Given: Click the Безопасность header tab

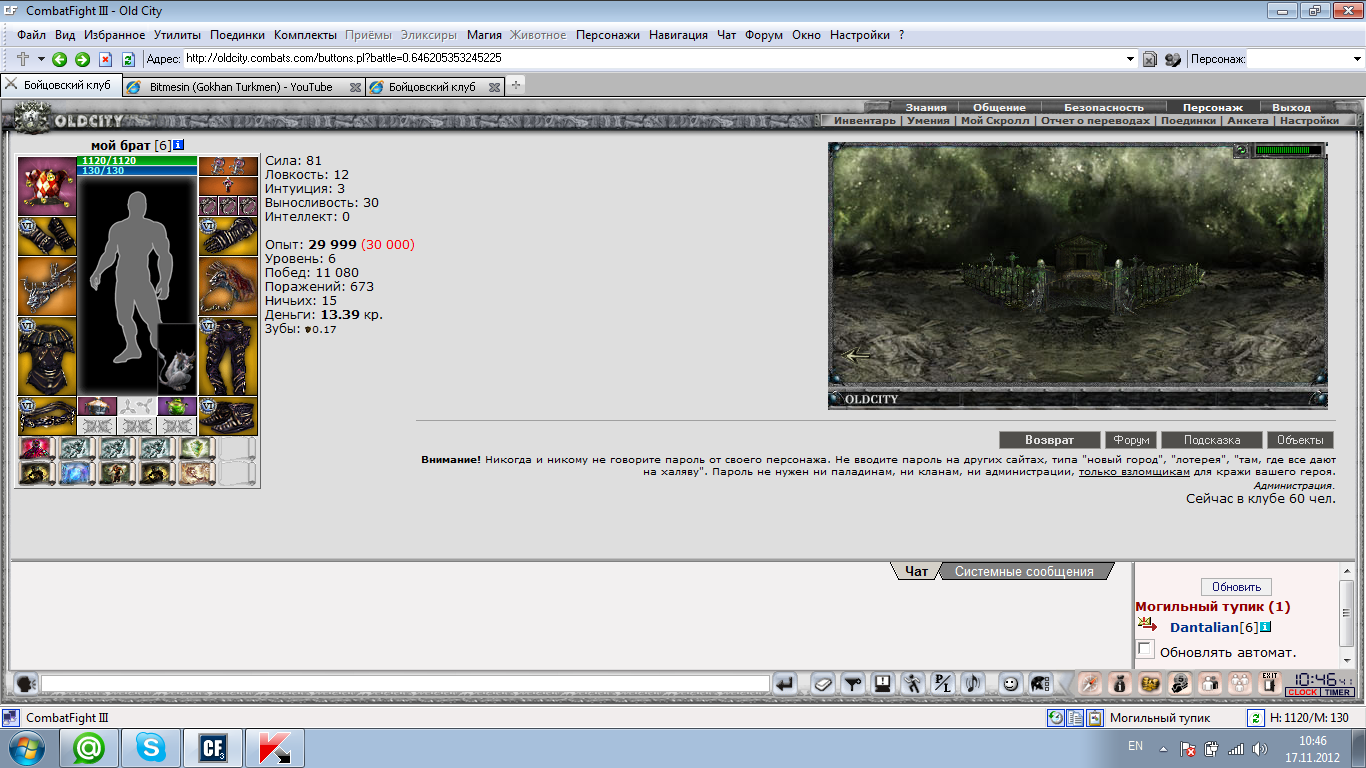Looking at the screenshot, I should 1104,107.
